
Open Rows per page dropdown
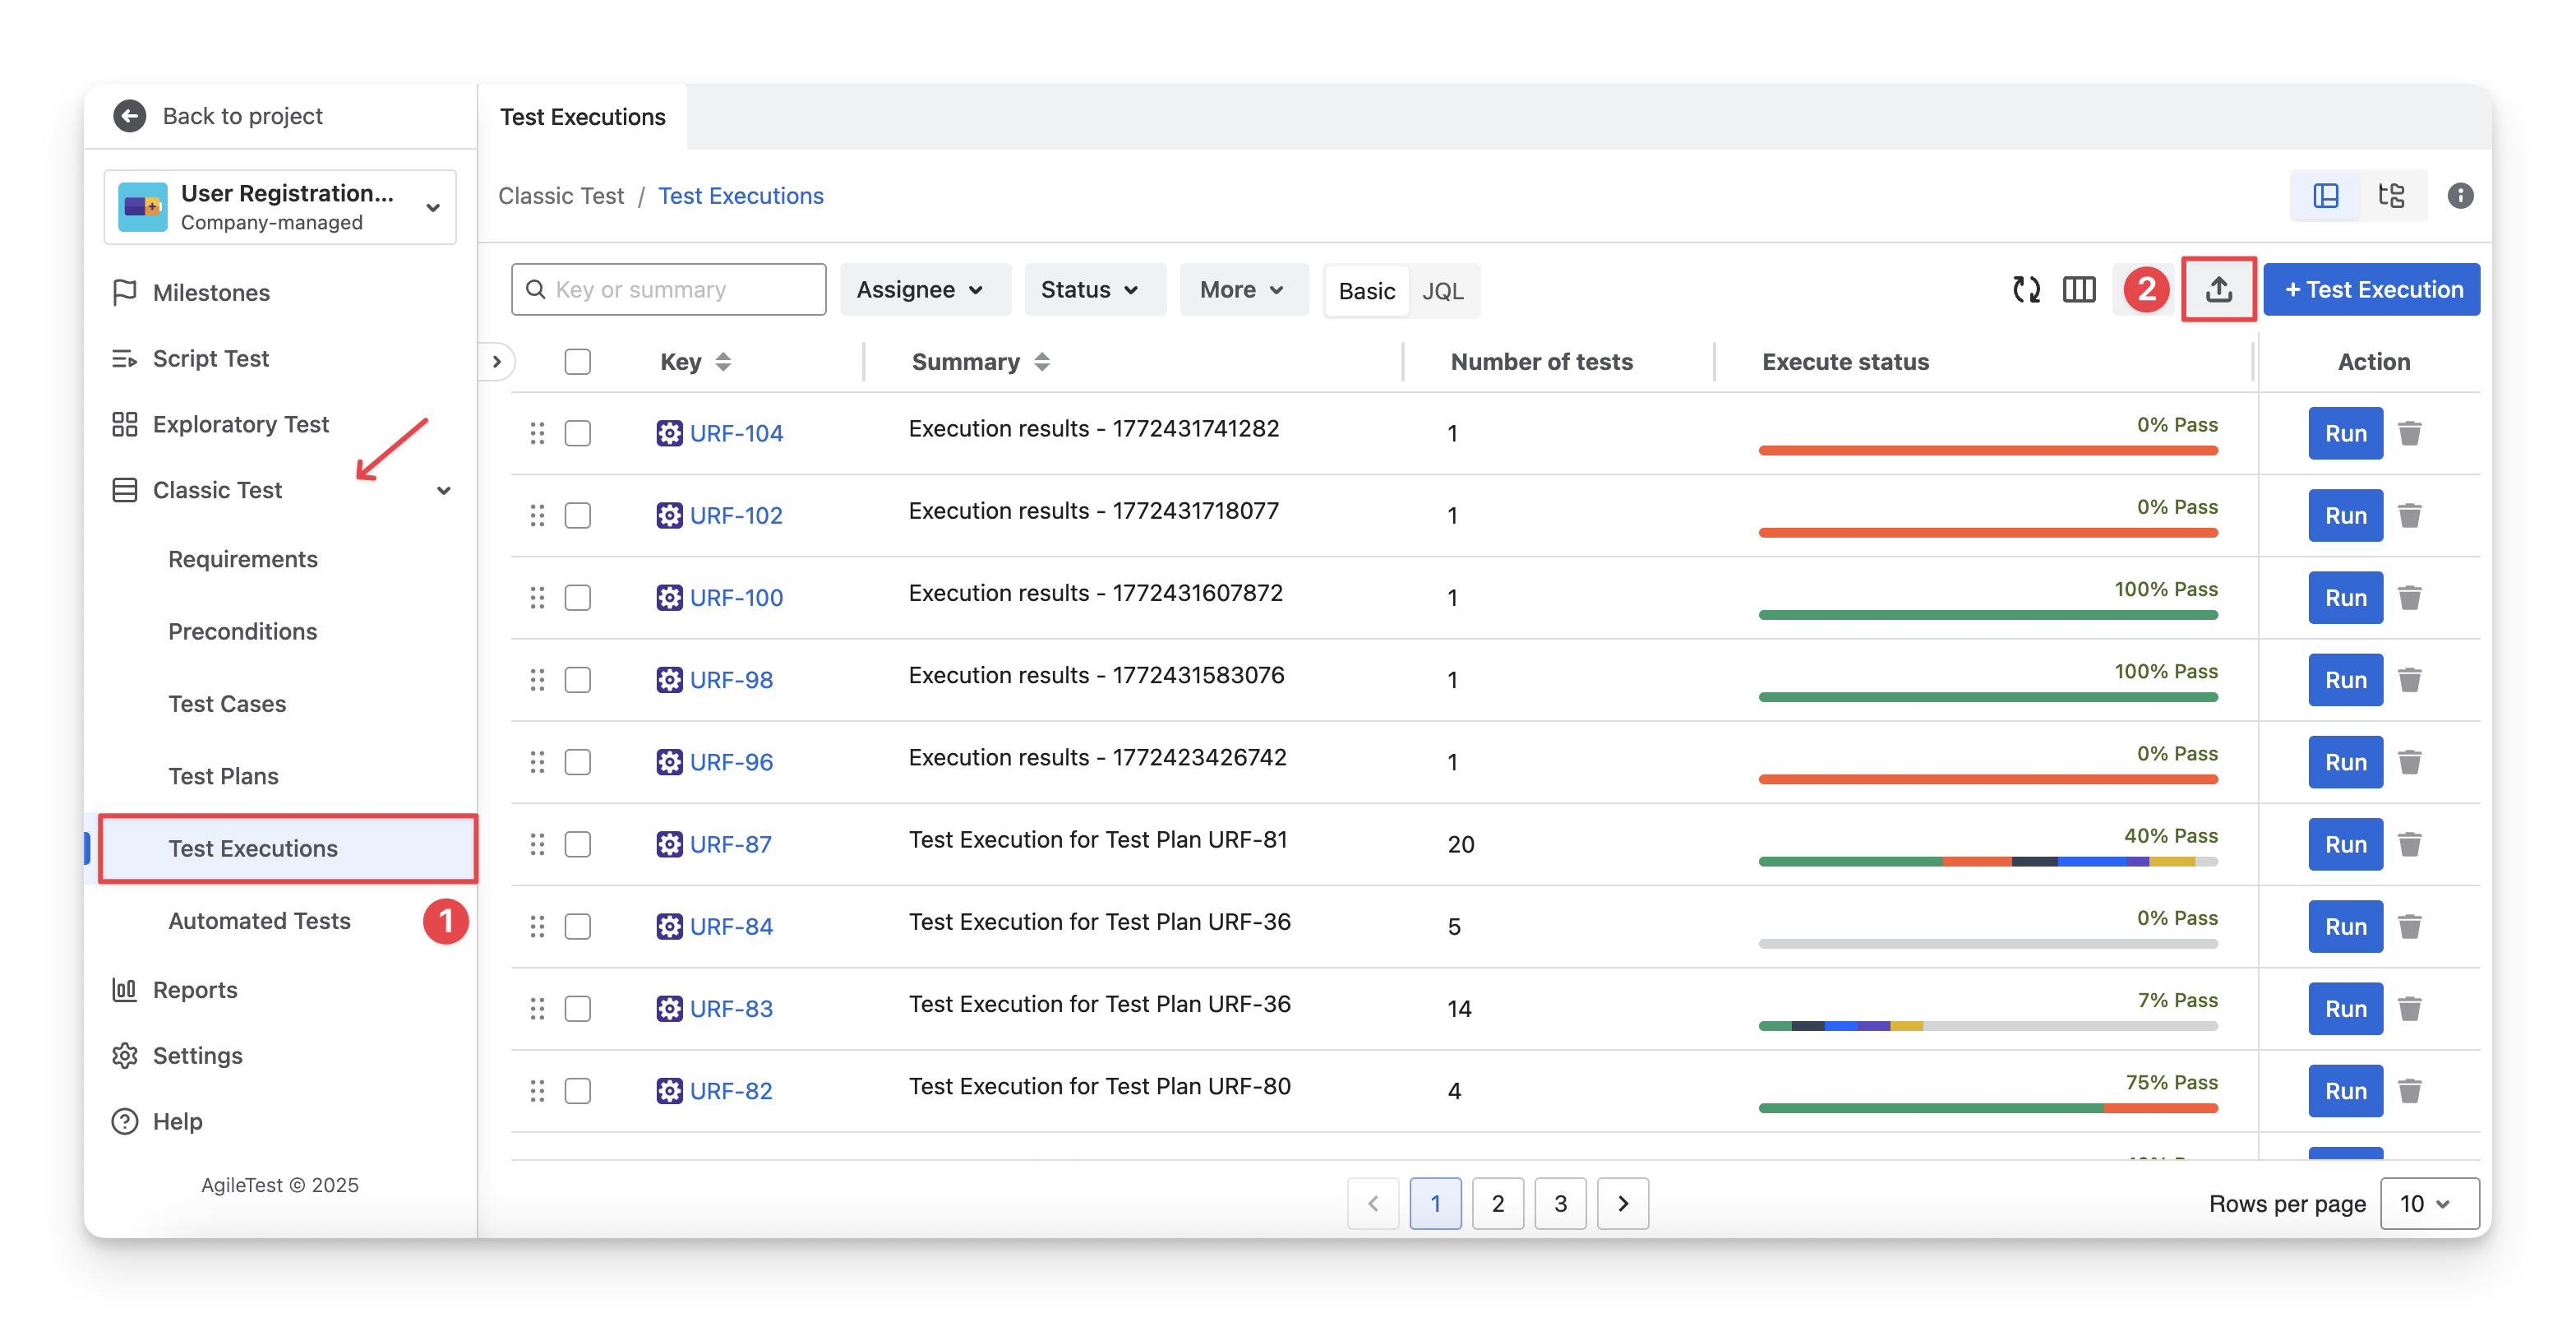(2428, 1204)
